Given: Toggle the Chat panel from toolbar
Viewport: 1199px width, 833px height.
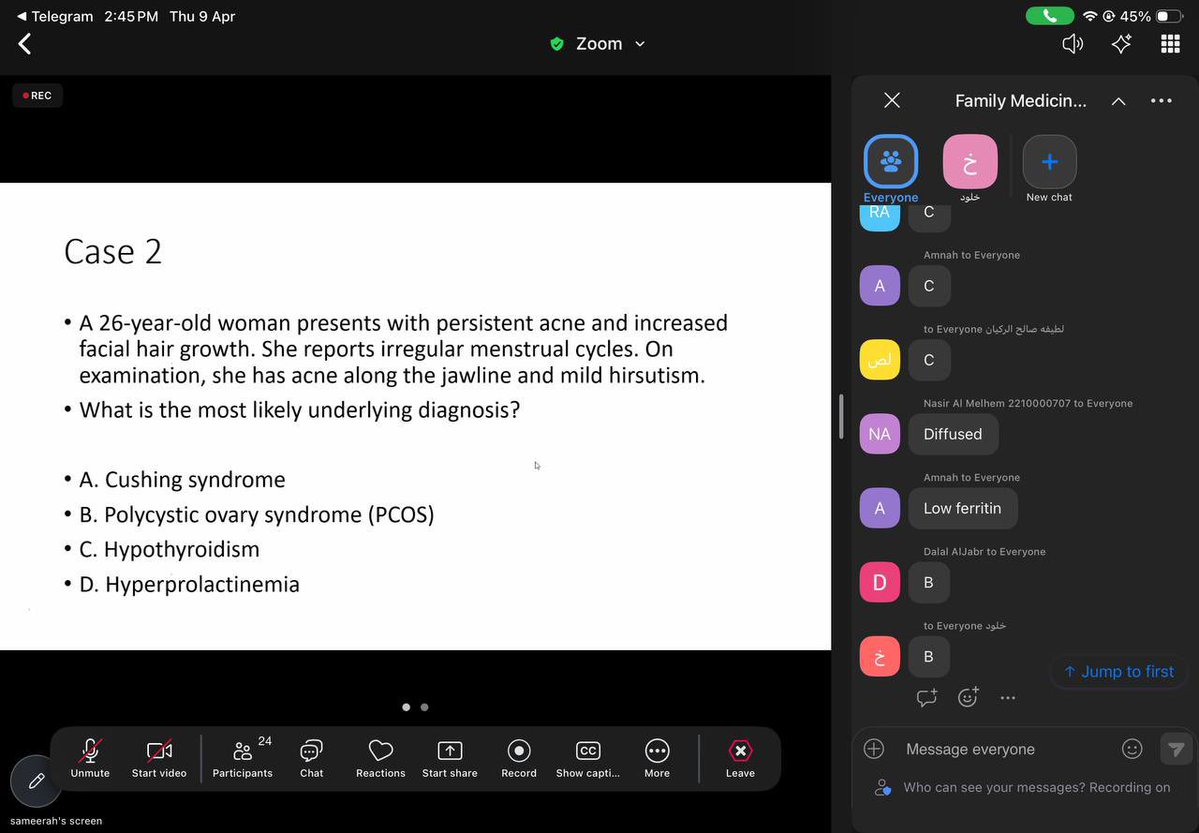Looking at the screenshot, I should coord(311,759).
